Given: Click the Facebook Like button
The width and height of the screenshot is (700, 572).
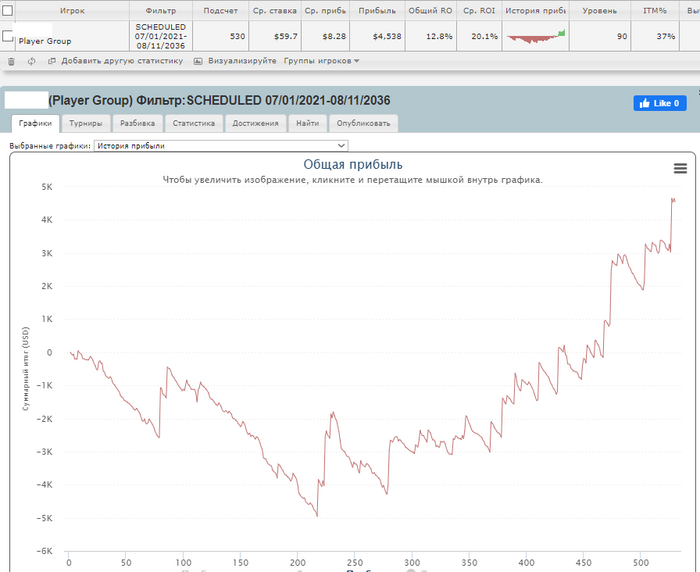Looking at the screenshot, I should [x=660, y=103].
